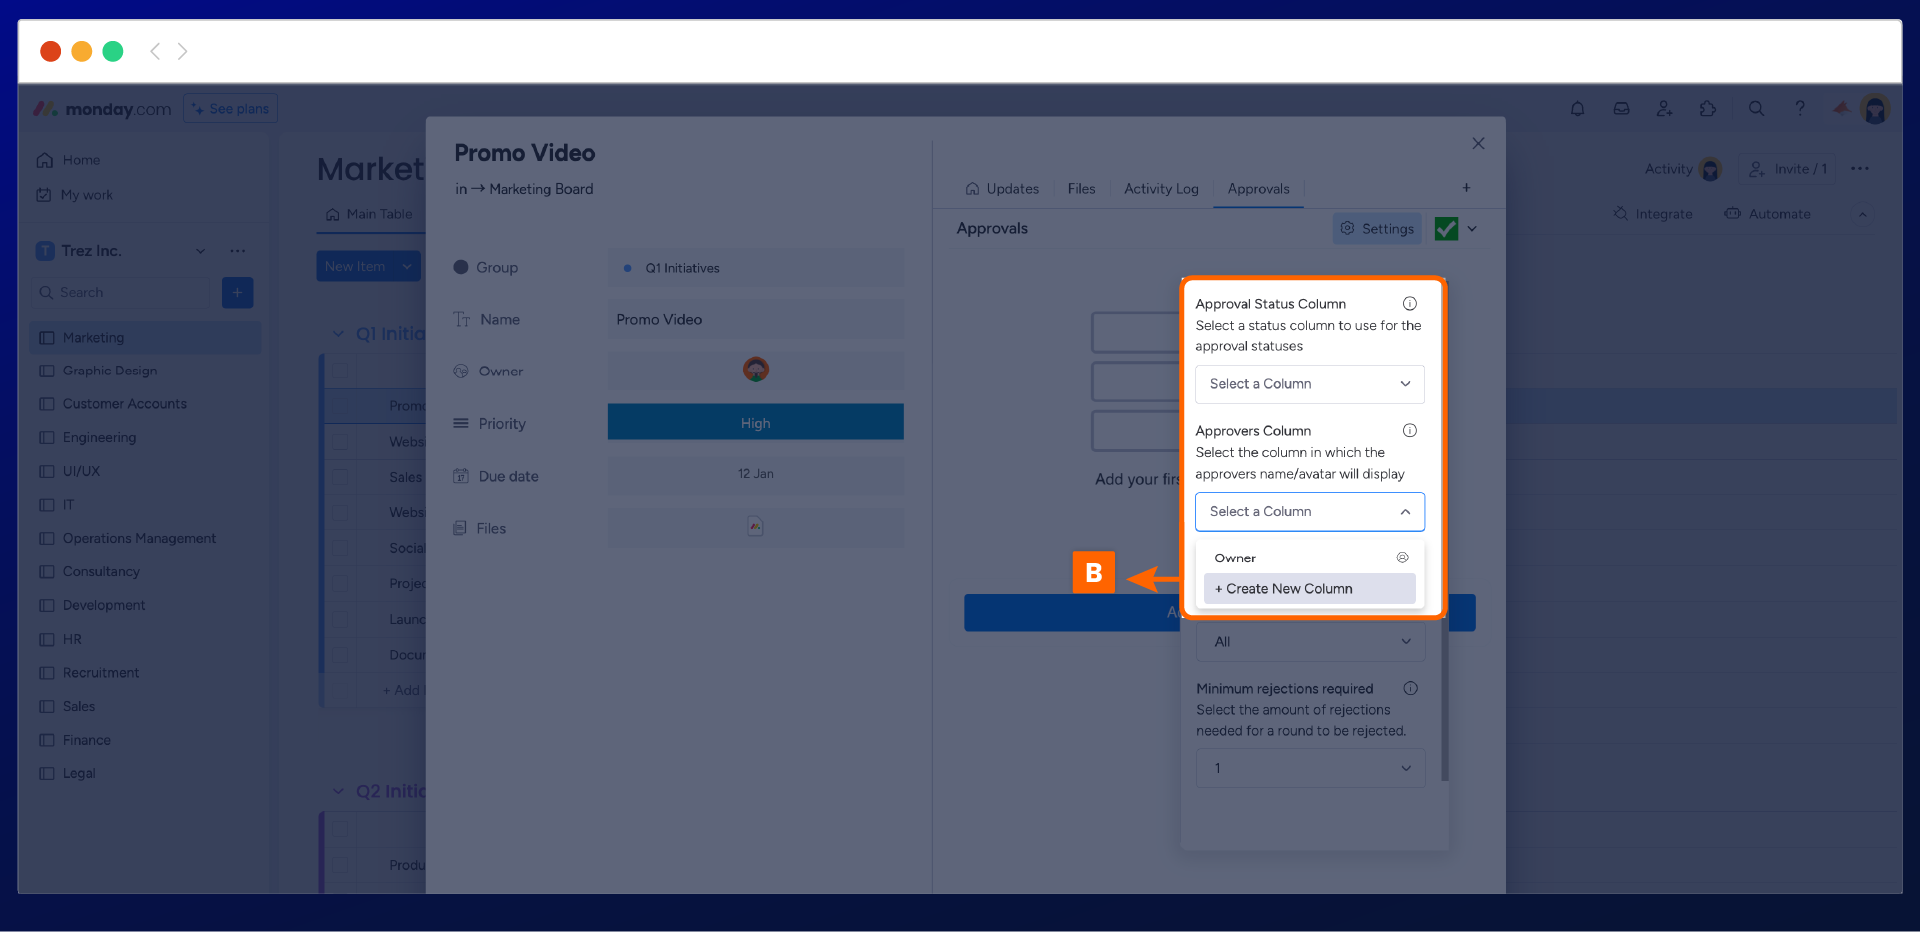Click info icon beside Approval Status Column
Viewport: 1920px width, 932px height.
[x=1409, y=304]
